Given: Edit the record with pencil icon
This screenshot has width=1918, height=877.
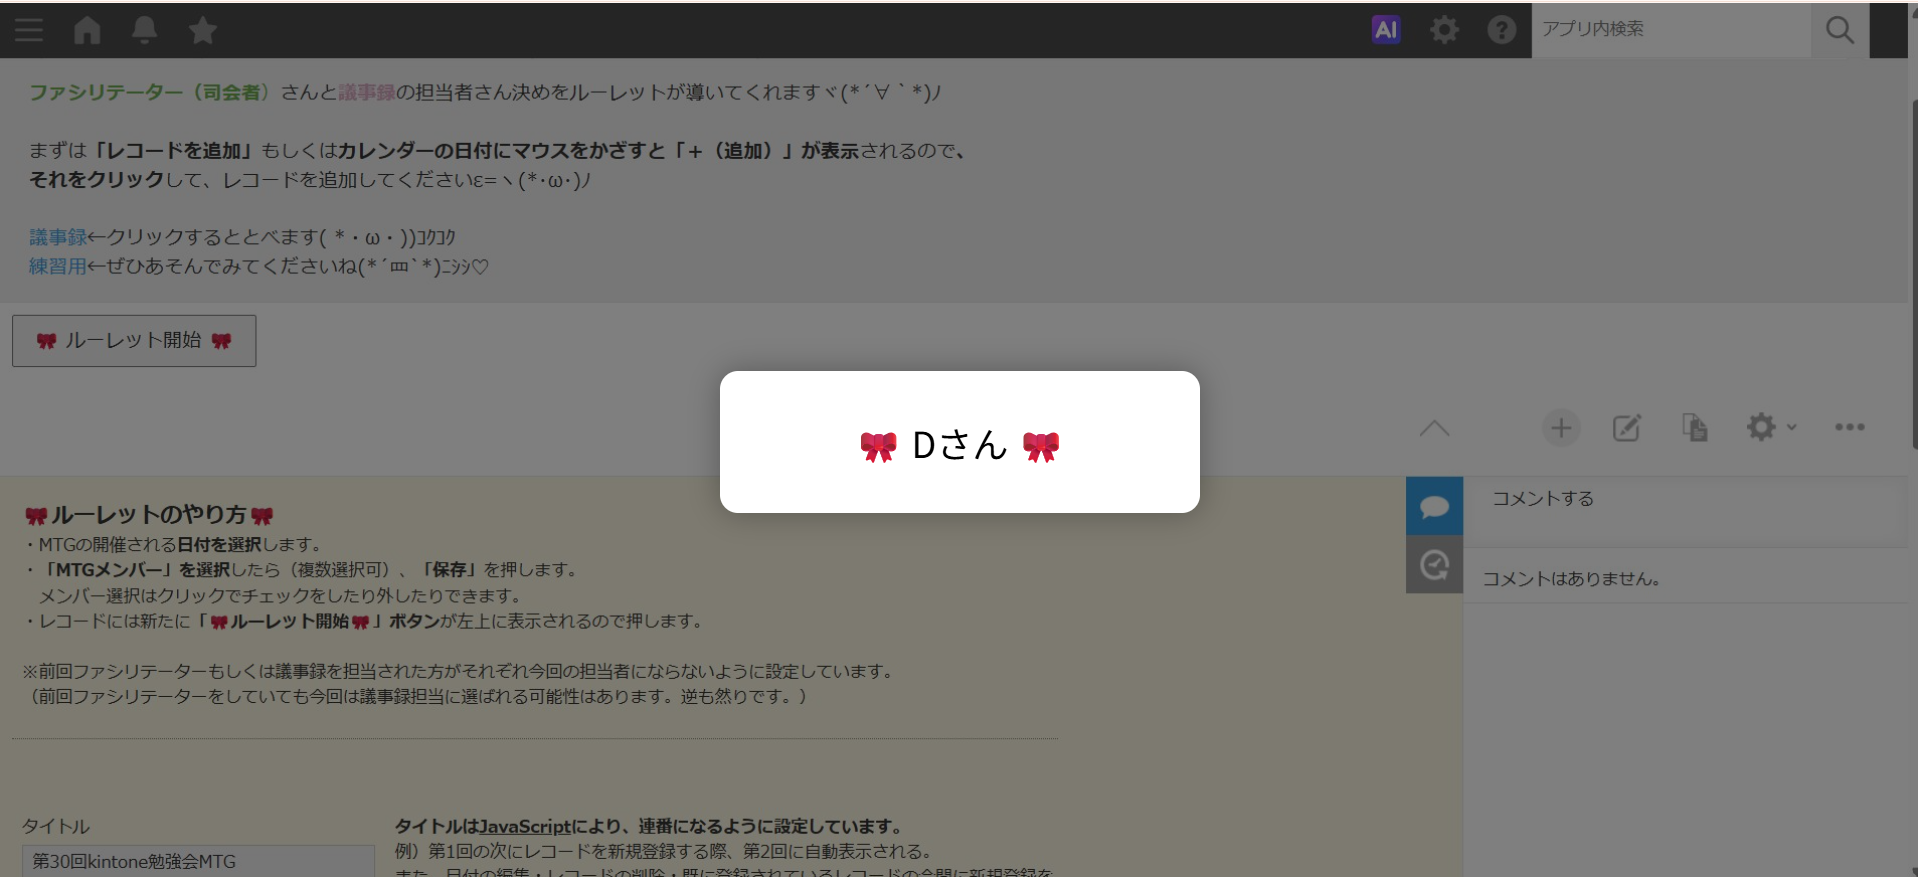Looking at the screenshot, I should coord(1627,428).
